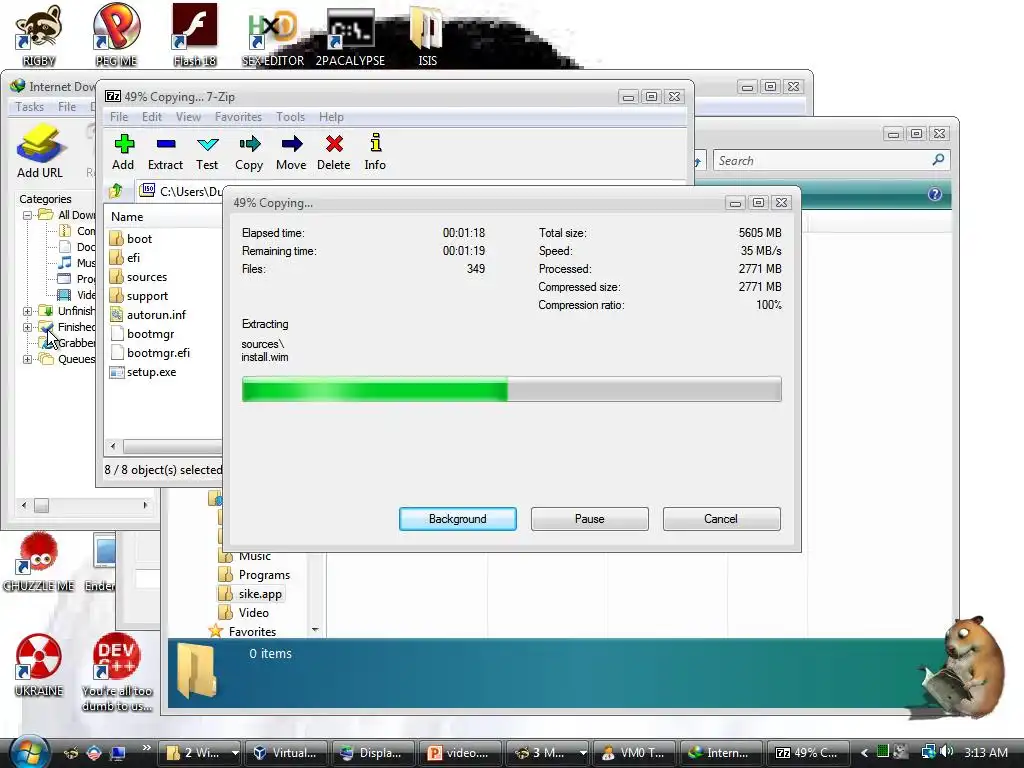
Task: Click the Add toolbar icon in 7-Zip
Action: click(x=123, y=152)
